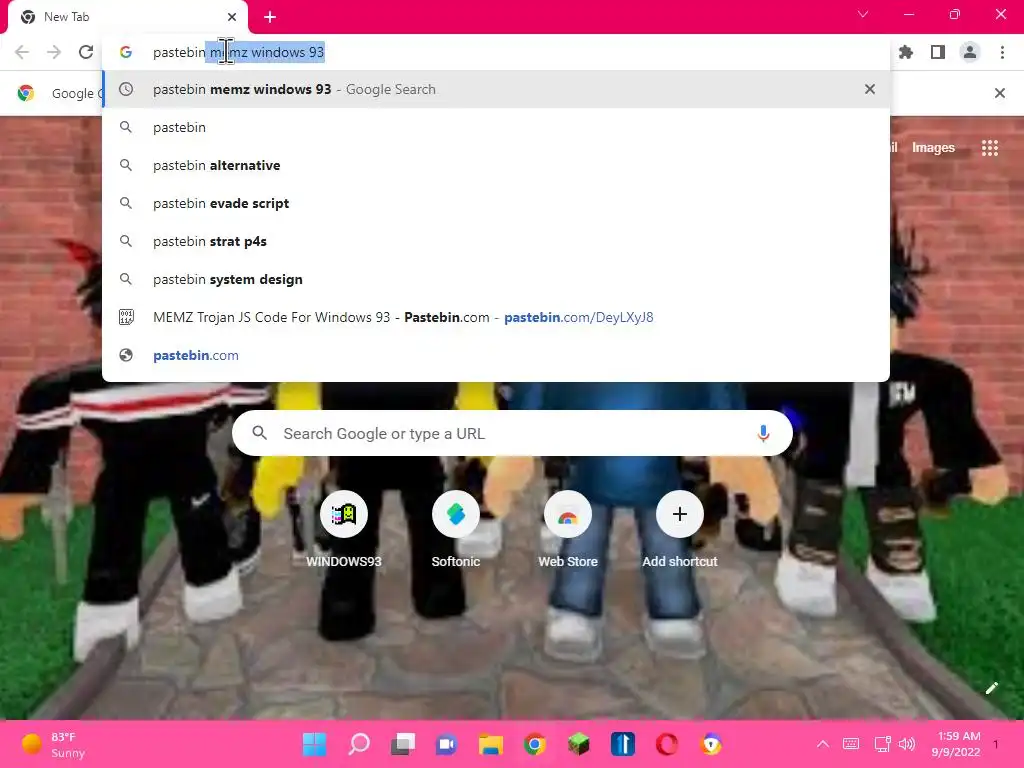This screenshot has width=1024, height=768.
Task: Select the 'pastebin memz windows 93' suggestion
Action: 496,89
